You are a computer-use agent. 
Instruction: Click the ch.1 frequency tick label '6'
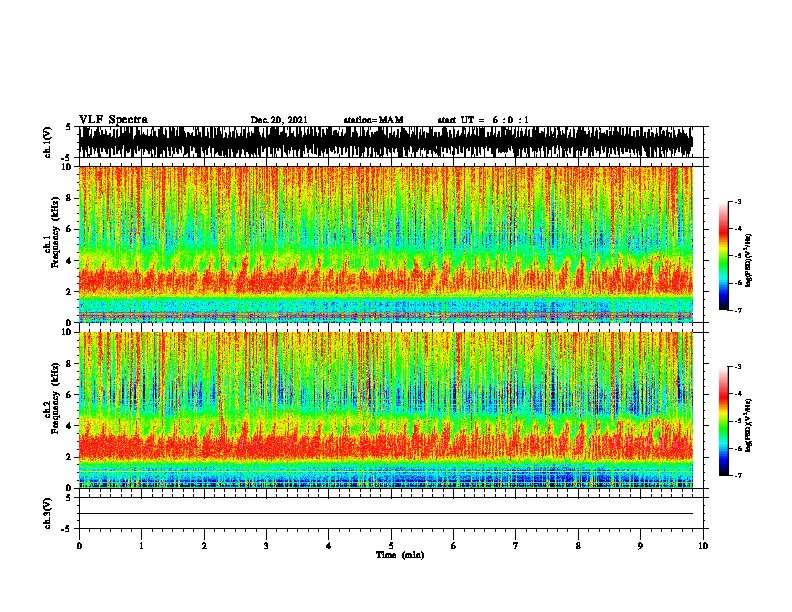click(69, 229)
